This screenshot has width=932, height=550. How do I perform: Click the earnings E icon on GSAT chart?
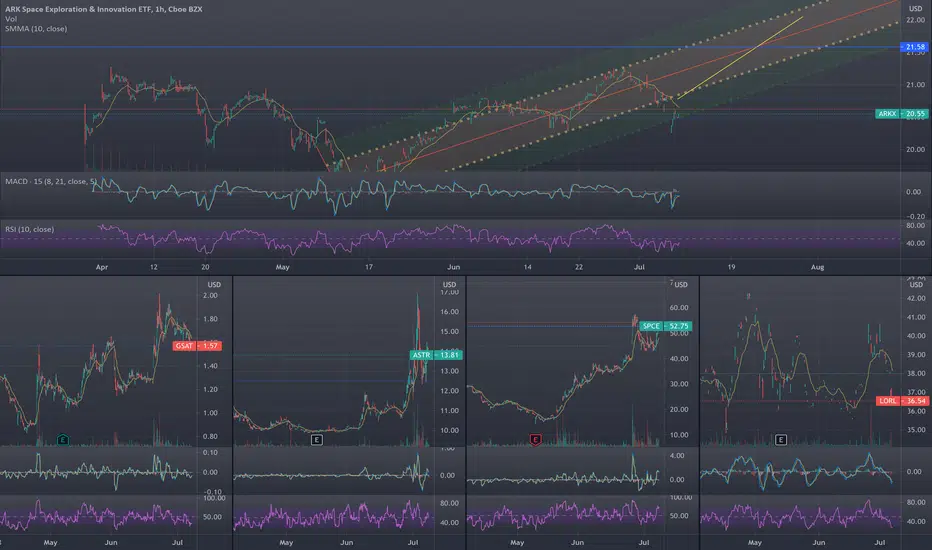point(63,440)
